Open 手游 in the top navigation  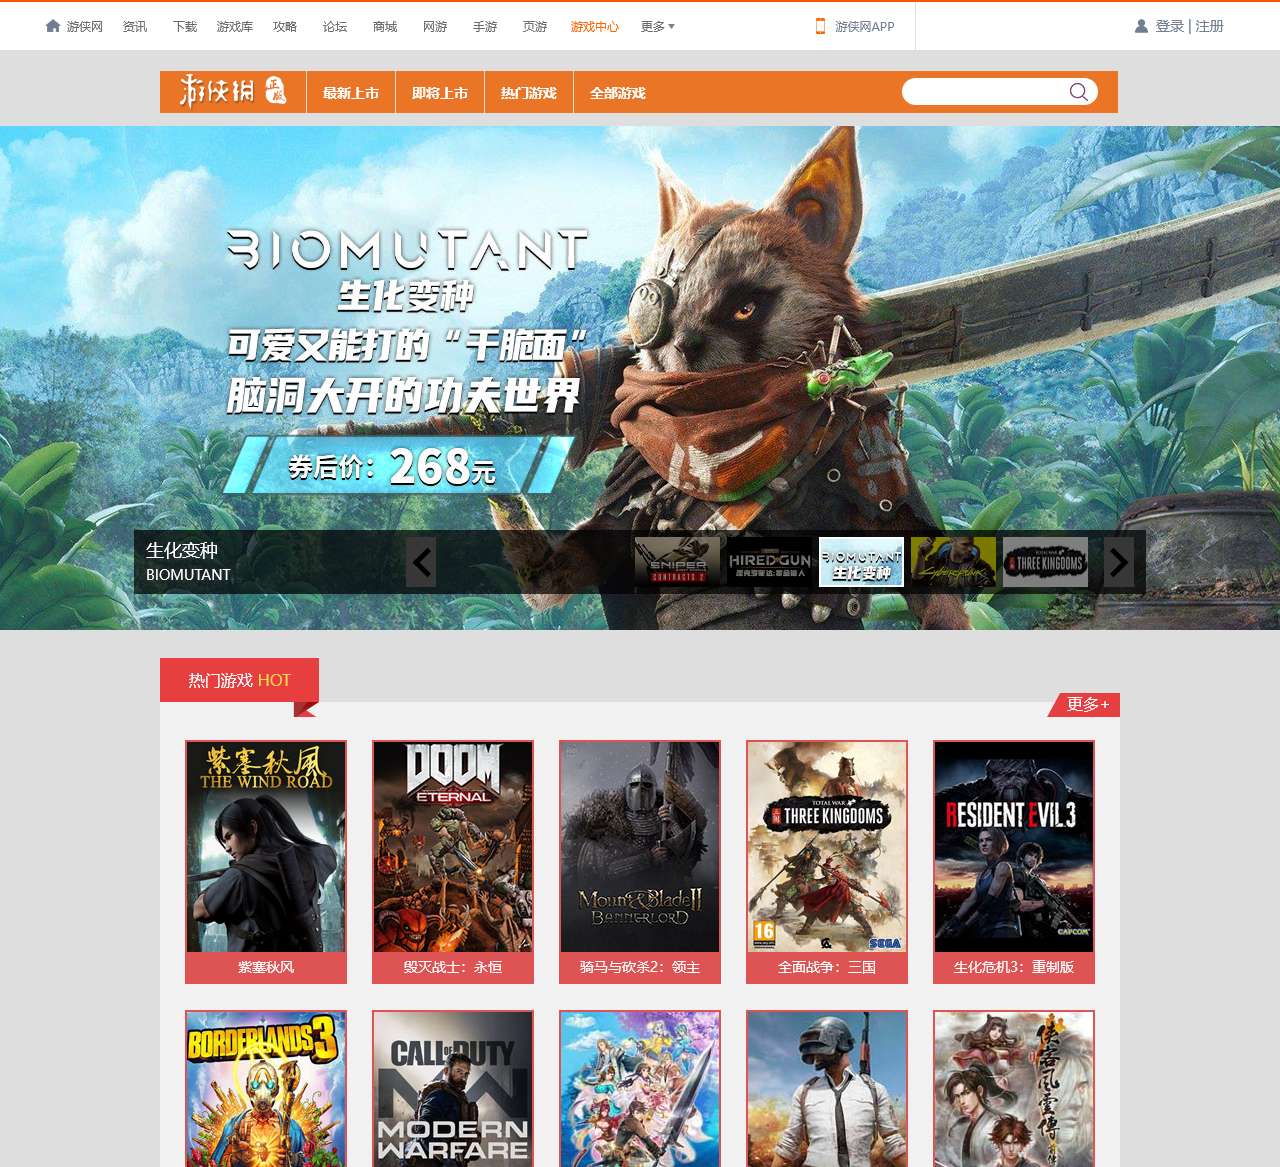tap(485, 27)
